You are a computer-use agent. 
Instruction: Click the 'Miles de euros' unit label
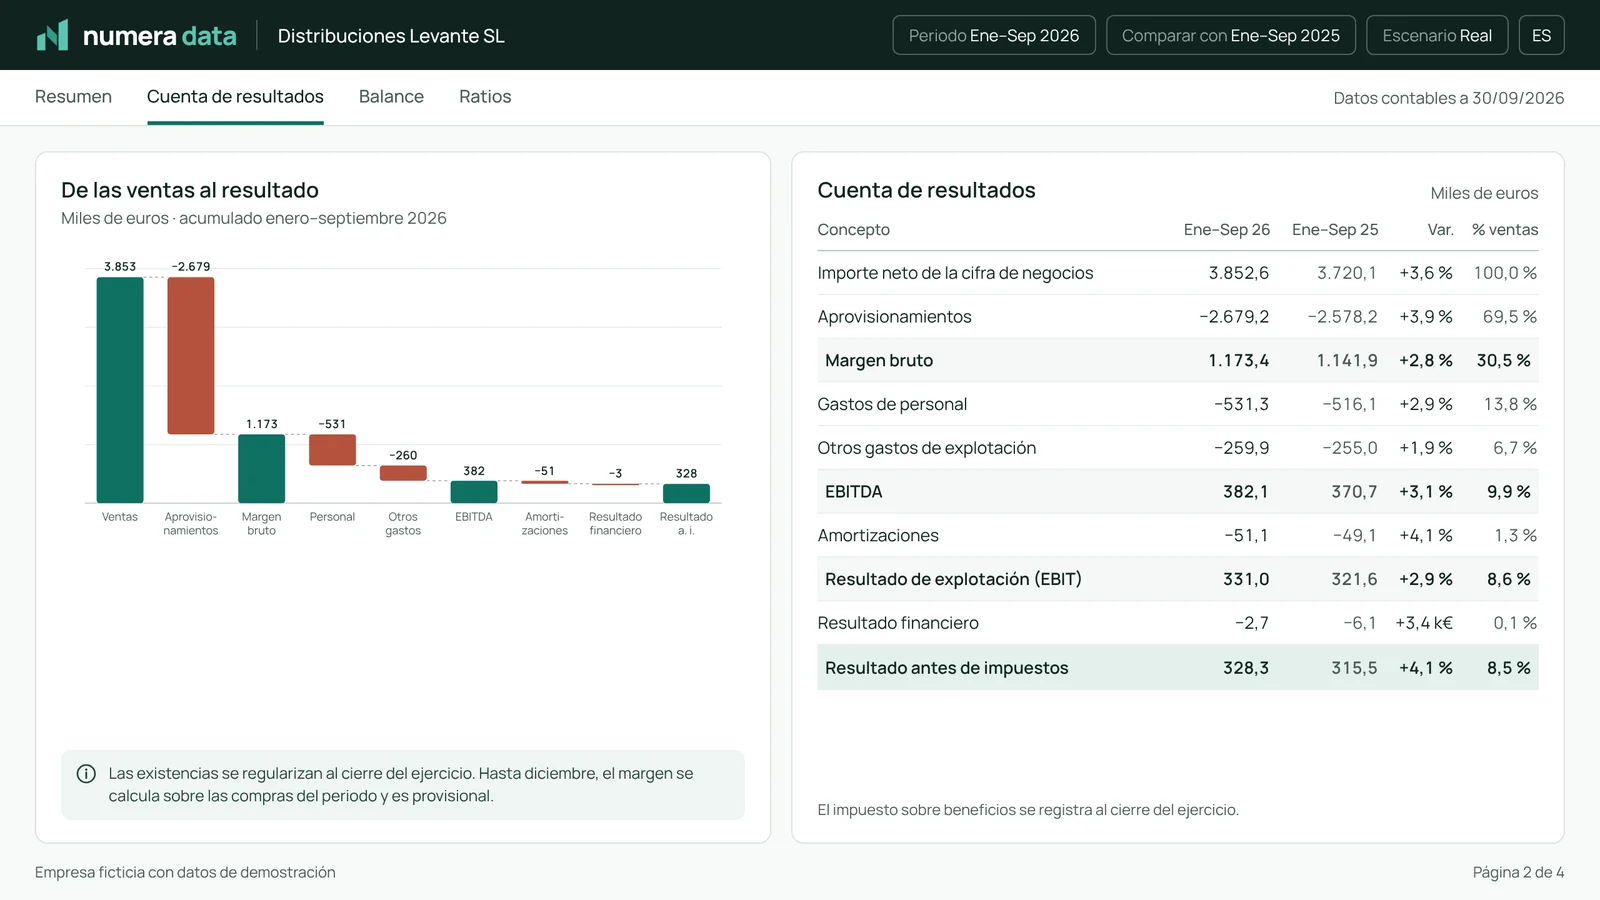click(x=1484, y=194)
